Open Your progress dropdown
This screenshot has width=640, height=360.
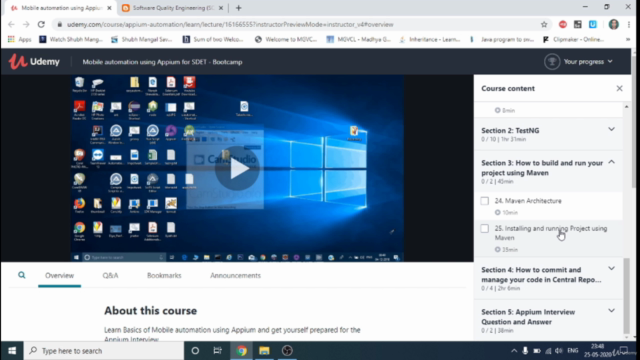[588, 62]
